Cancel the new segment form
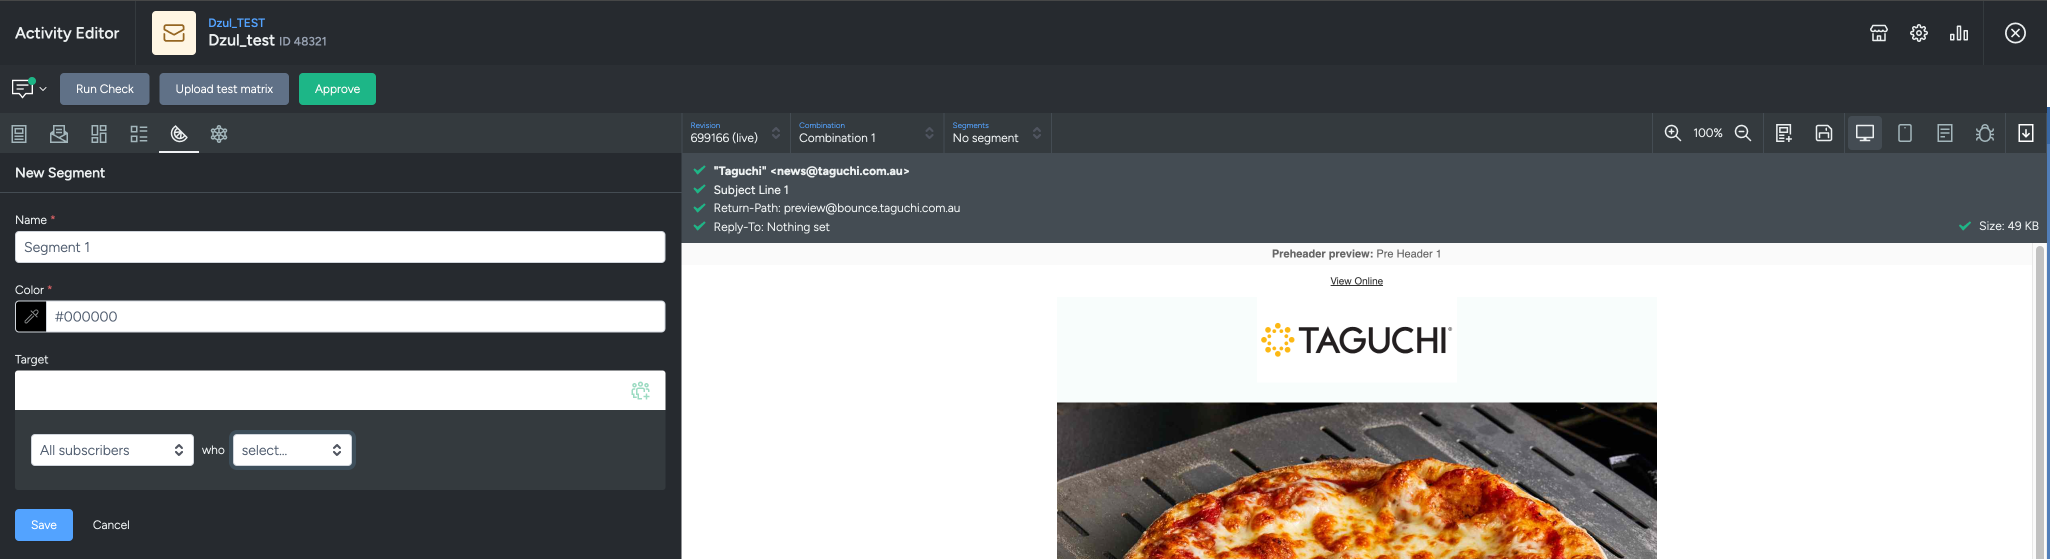Image resolution: width=2050 pixels, height=559 pixels. point(111,525)
